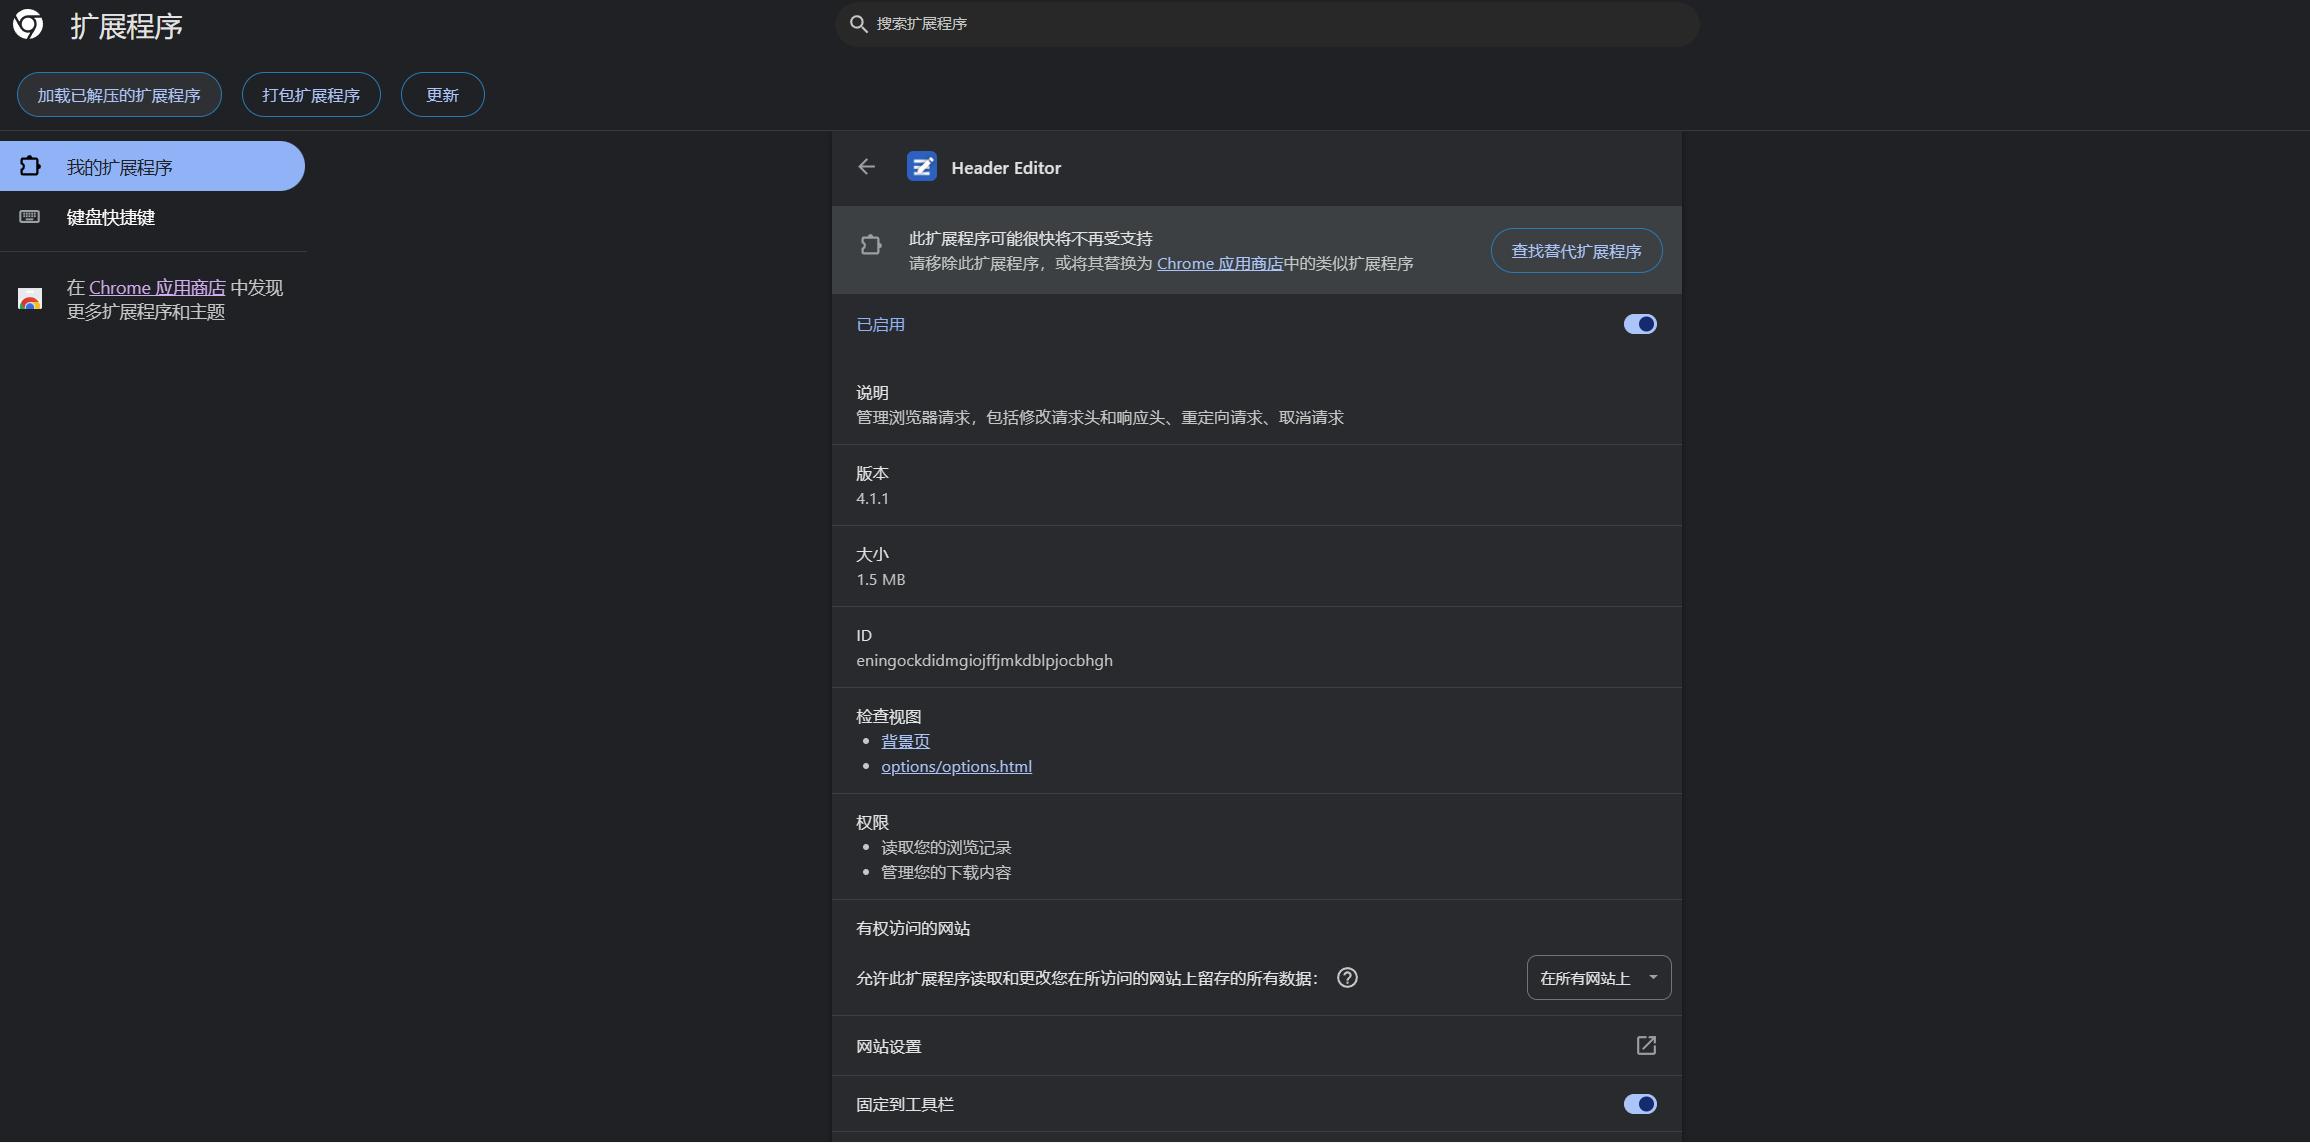Click the 网站设置 row label
2310x1143 pixels.
coord(888,1046)
